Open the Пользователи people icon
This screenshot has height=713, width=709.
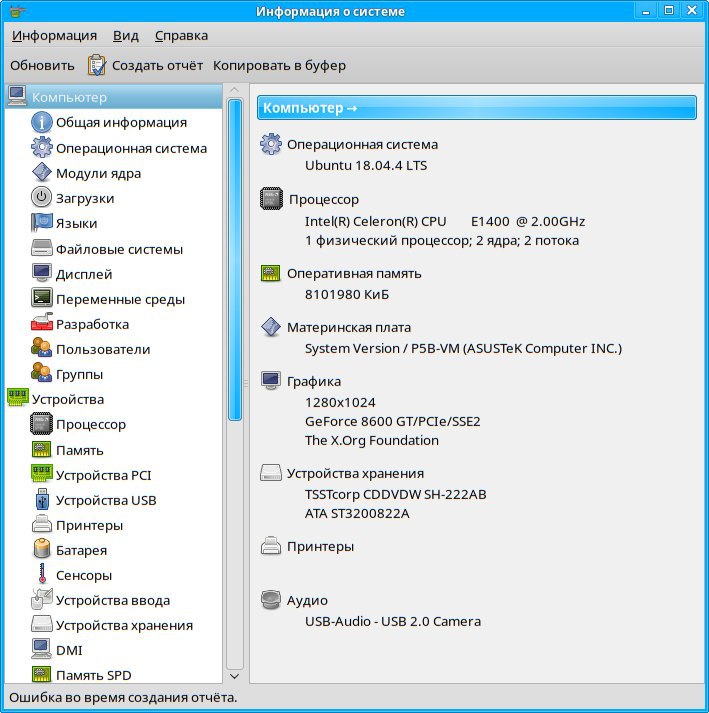pyautogui.click(x=41, y=348)
